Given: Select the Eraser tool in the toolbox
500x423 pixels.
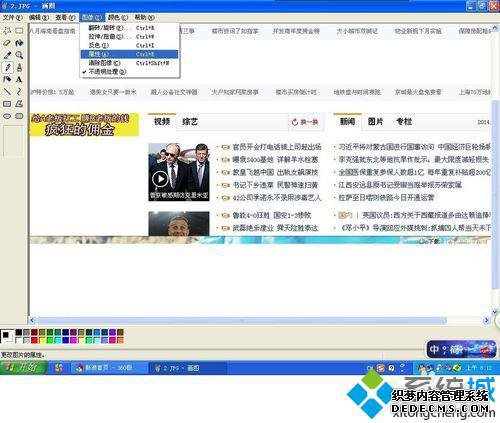Looking at the screenshot, I should [7, 43].
